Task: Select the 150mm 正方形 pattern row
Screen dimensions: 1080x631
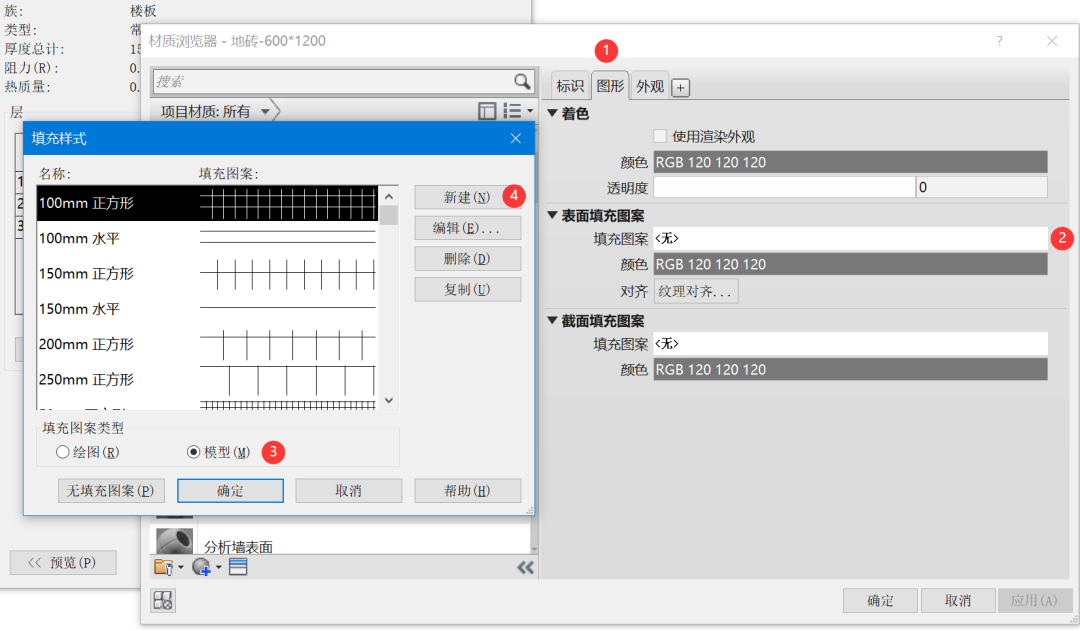Action: pos(207,273)
